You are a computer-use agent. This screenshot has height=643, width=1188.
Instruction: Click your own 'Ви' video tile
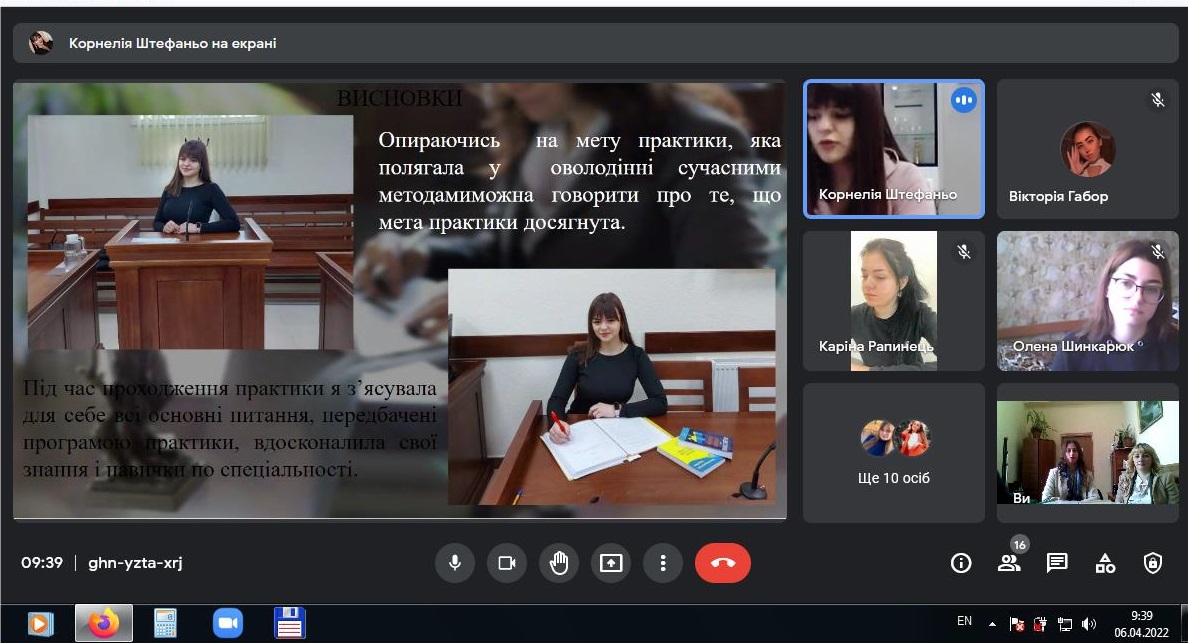tap(1087, 453)
